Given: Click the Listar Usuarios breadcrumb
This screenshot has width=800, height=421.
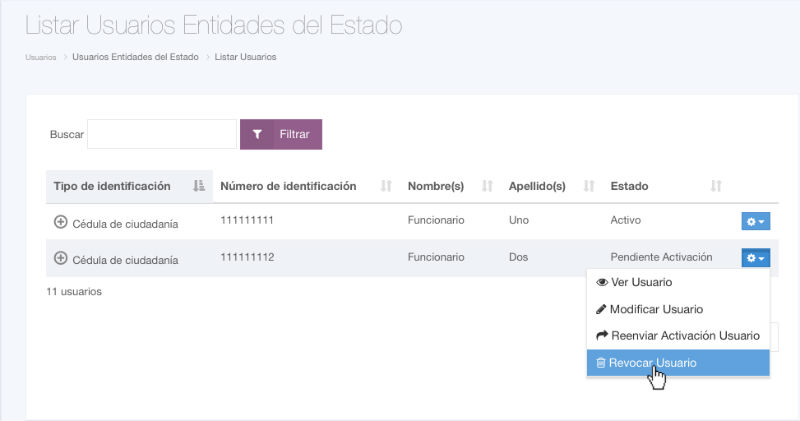Looking at the screenshot, I should [245, 57].
